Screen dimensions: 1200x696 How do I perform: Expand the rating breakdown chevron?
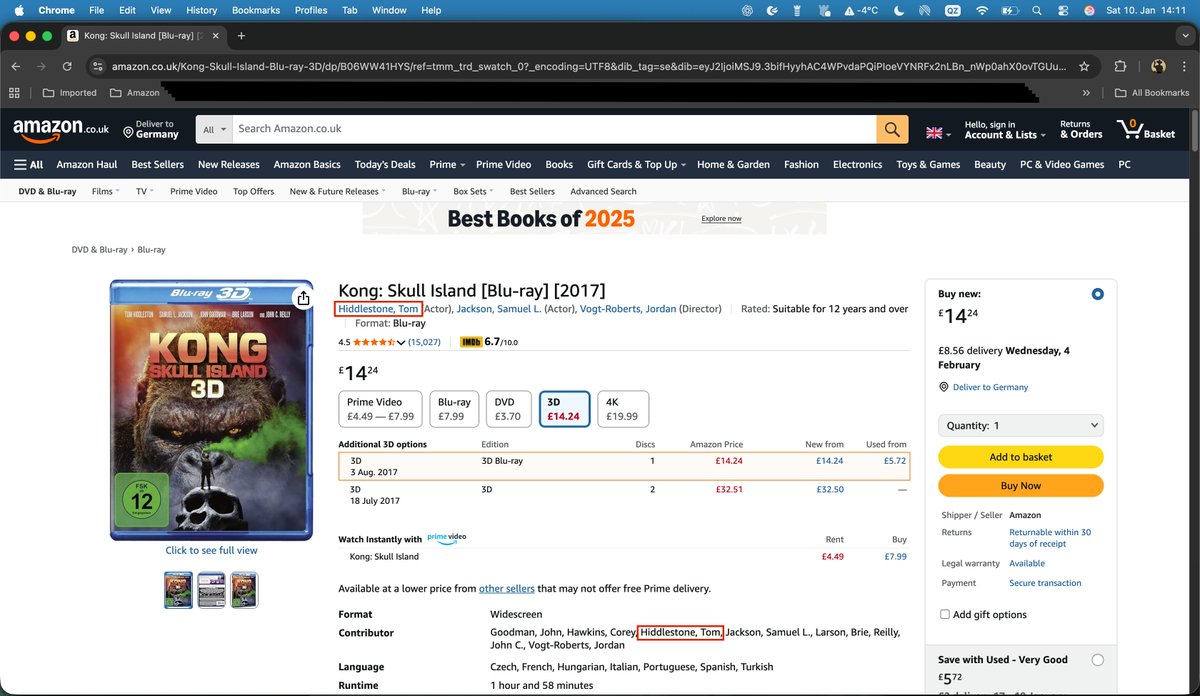click(x=401, y=342)
